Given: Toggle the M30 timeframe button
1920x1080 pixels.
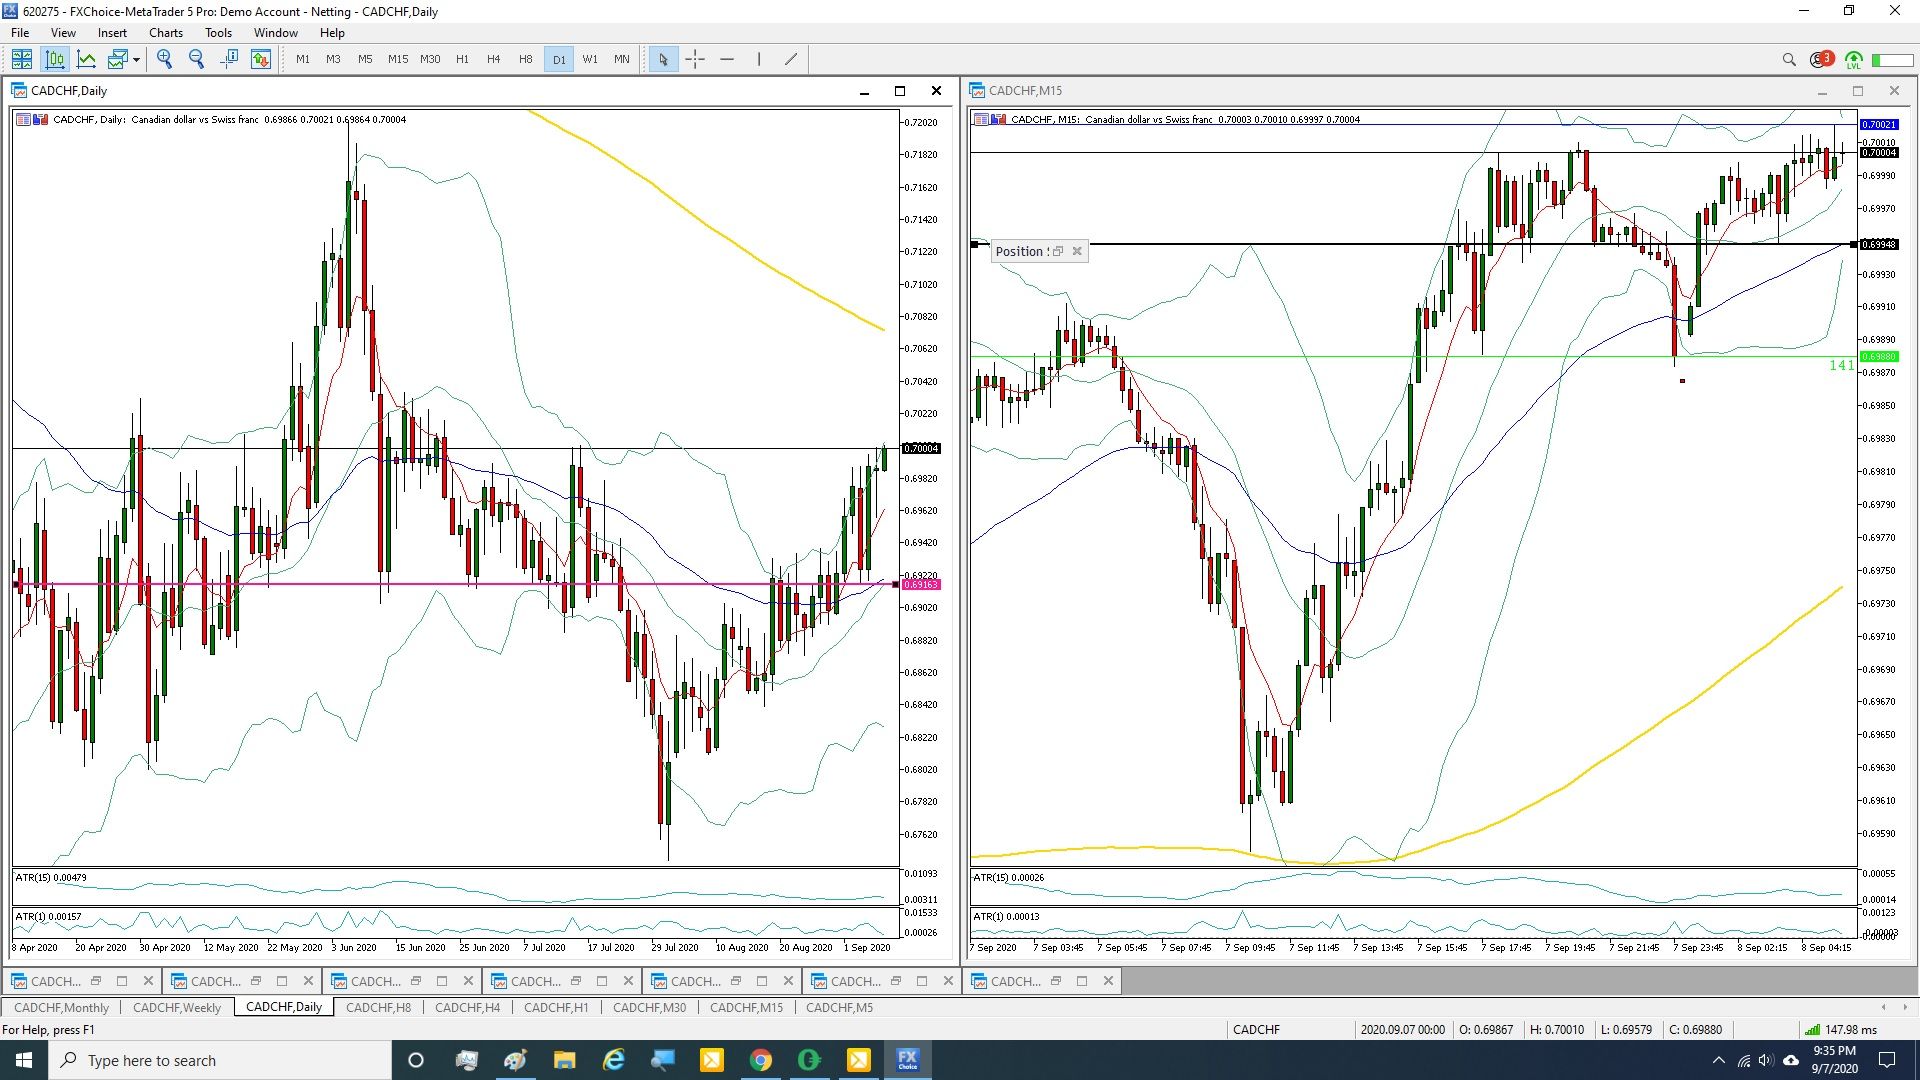Looking at the screenshot, I should (x=430, y=59).
